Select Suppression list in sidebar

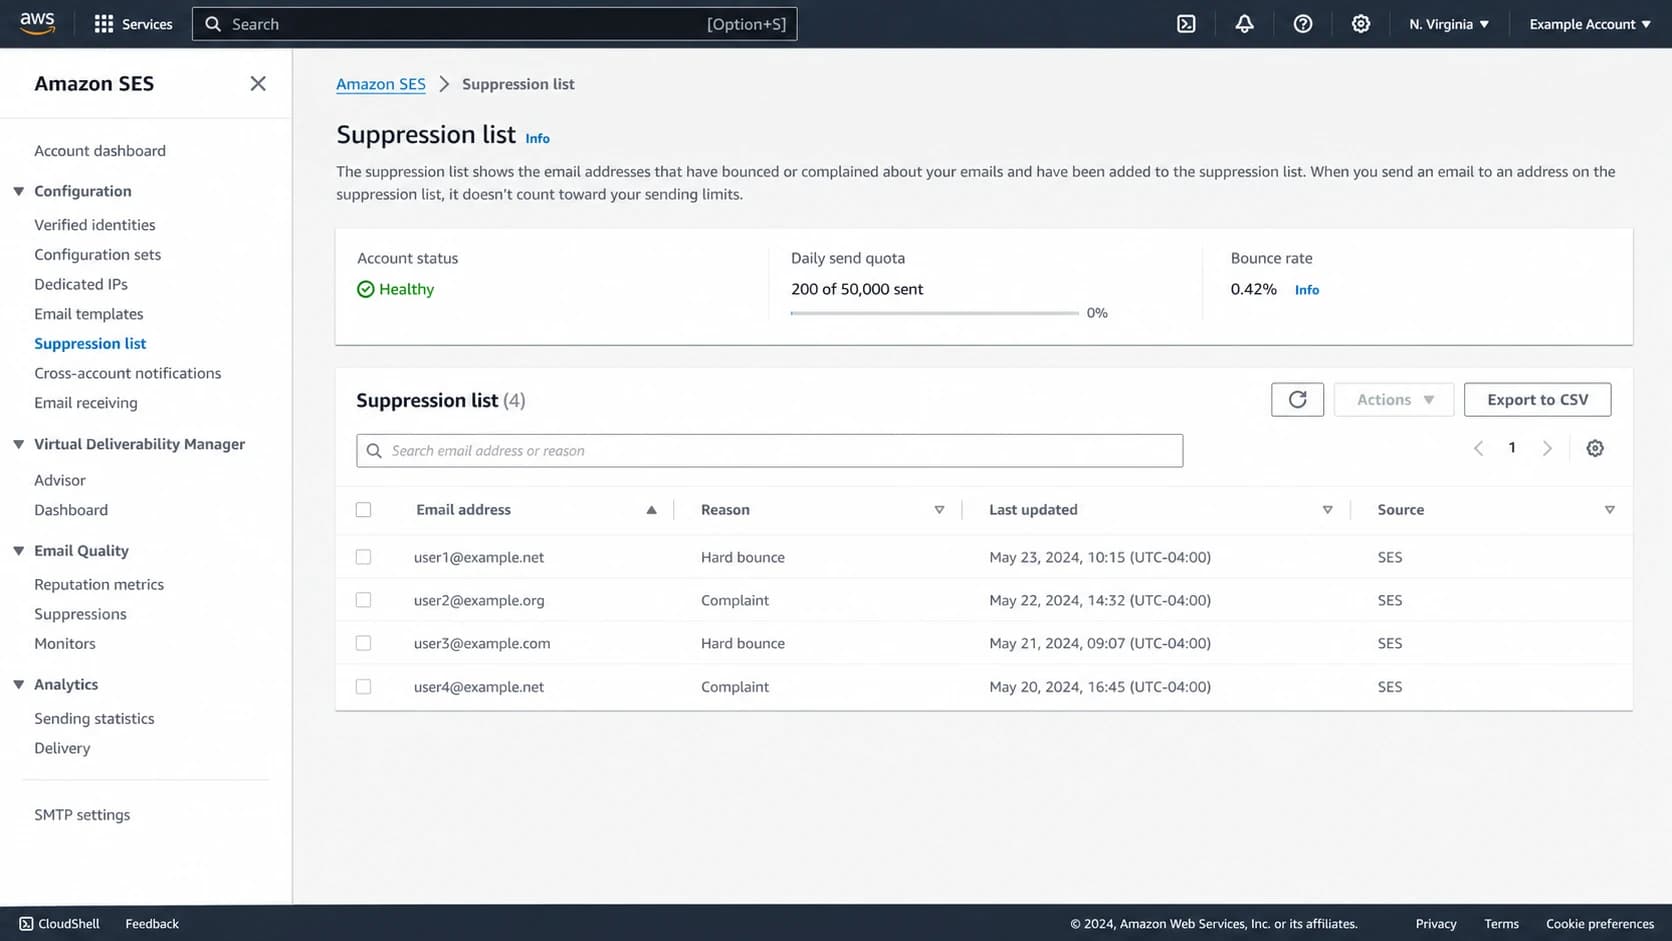tap(90, 344)
